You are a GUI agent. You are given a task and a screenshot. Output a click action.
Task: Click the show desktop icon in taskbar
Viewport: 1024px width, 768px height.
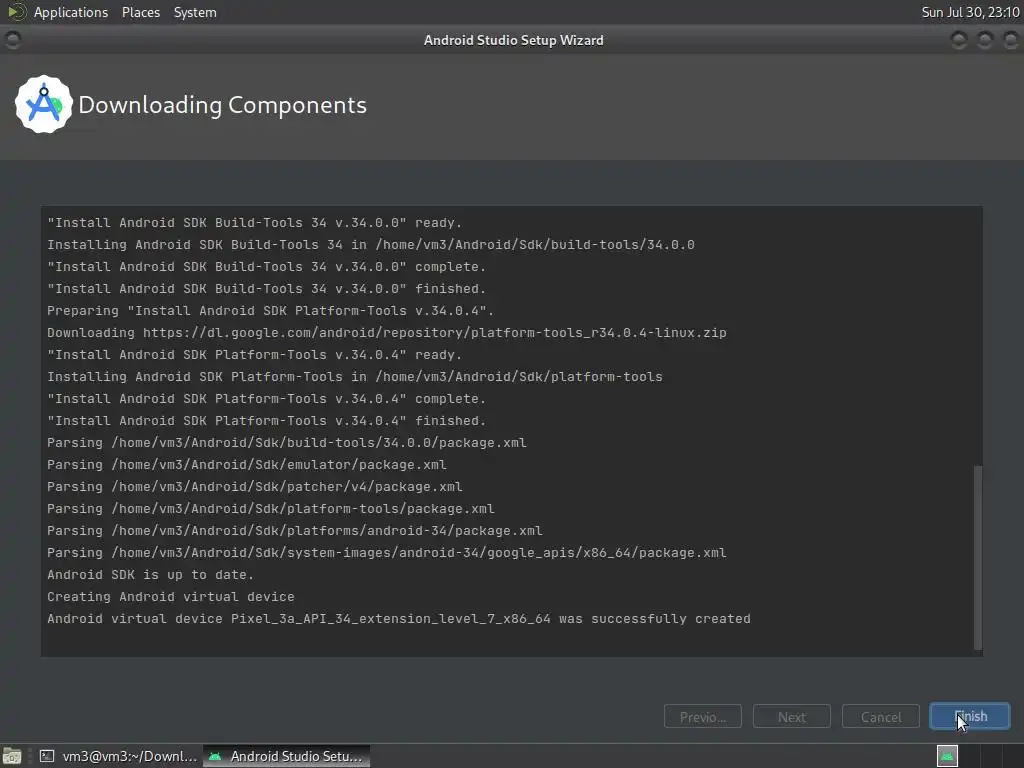click(x=12, y=756)
